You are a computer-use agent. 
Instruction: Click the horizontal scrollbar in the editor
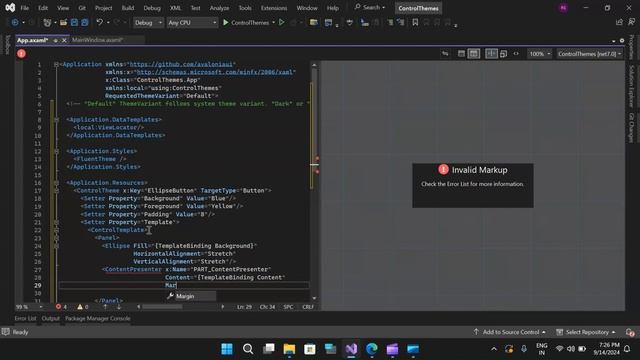coord(162,307)
